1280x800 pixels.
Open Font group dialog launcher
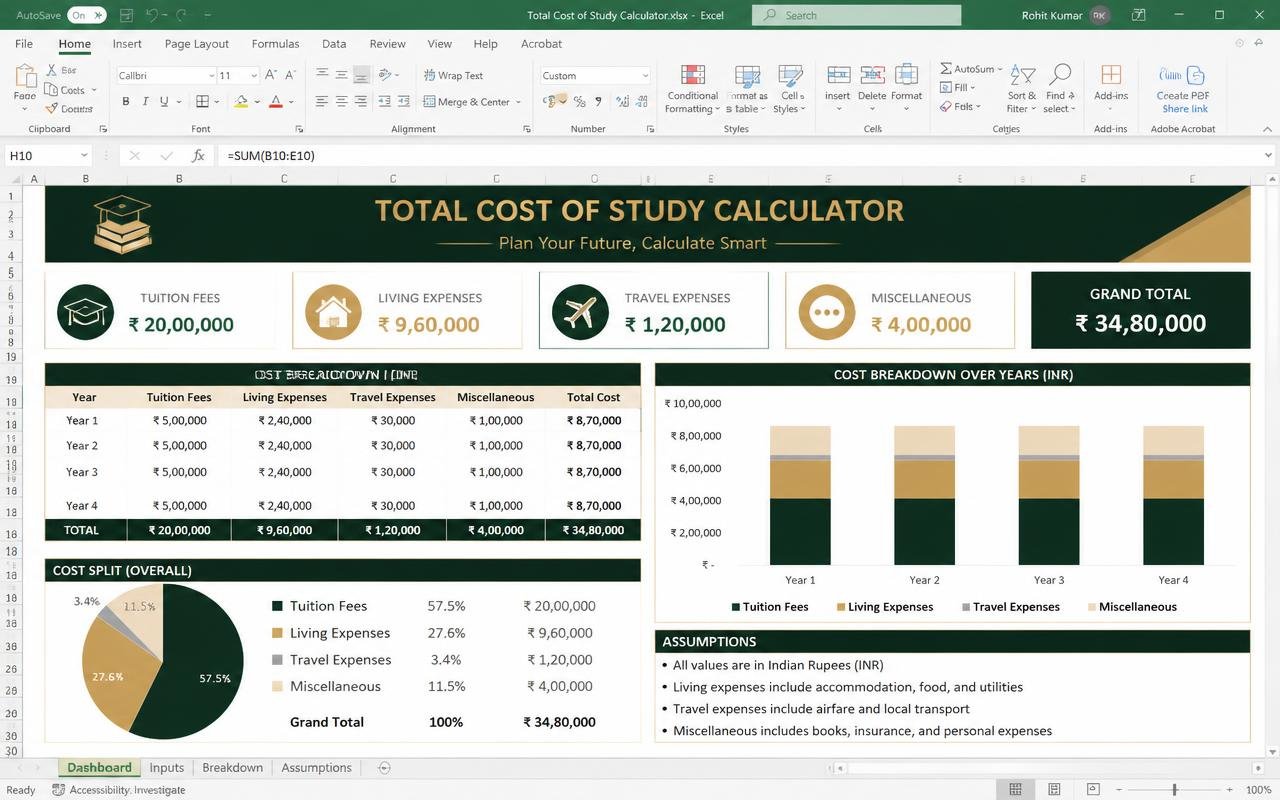point(299,129)
